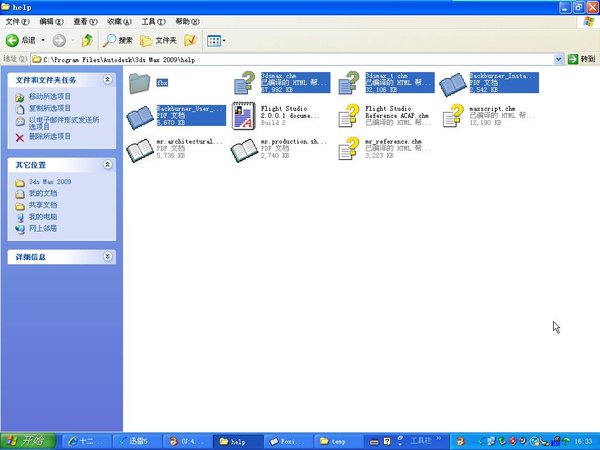
Task: Select the maxscript.chm file icon
Action: [x=453, y=116]
